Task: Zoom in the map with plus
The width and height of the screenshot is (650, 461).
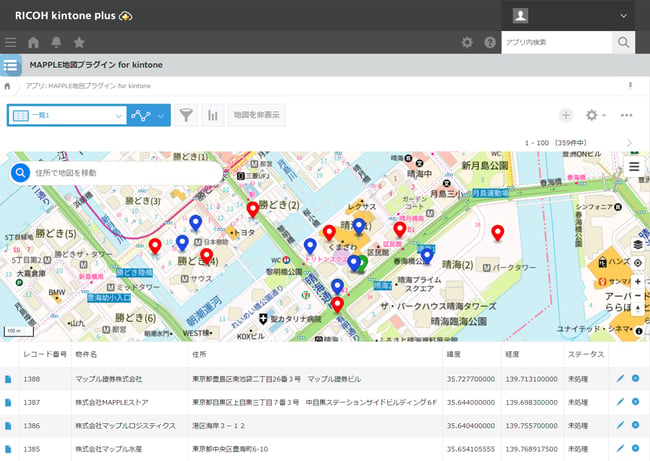Action: click(x=638, y=281)
